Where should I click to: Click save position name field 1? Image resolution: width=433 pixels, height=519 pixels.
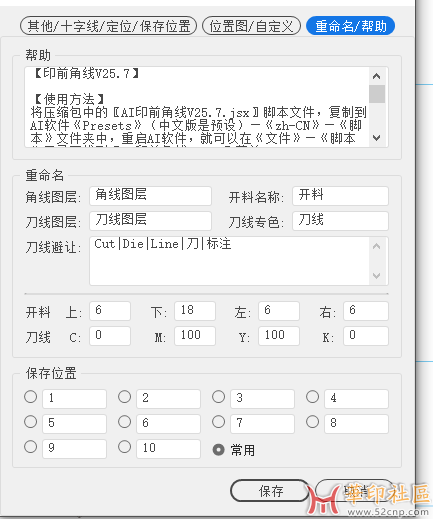click(75, 399)
